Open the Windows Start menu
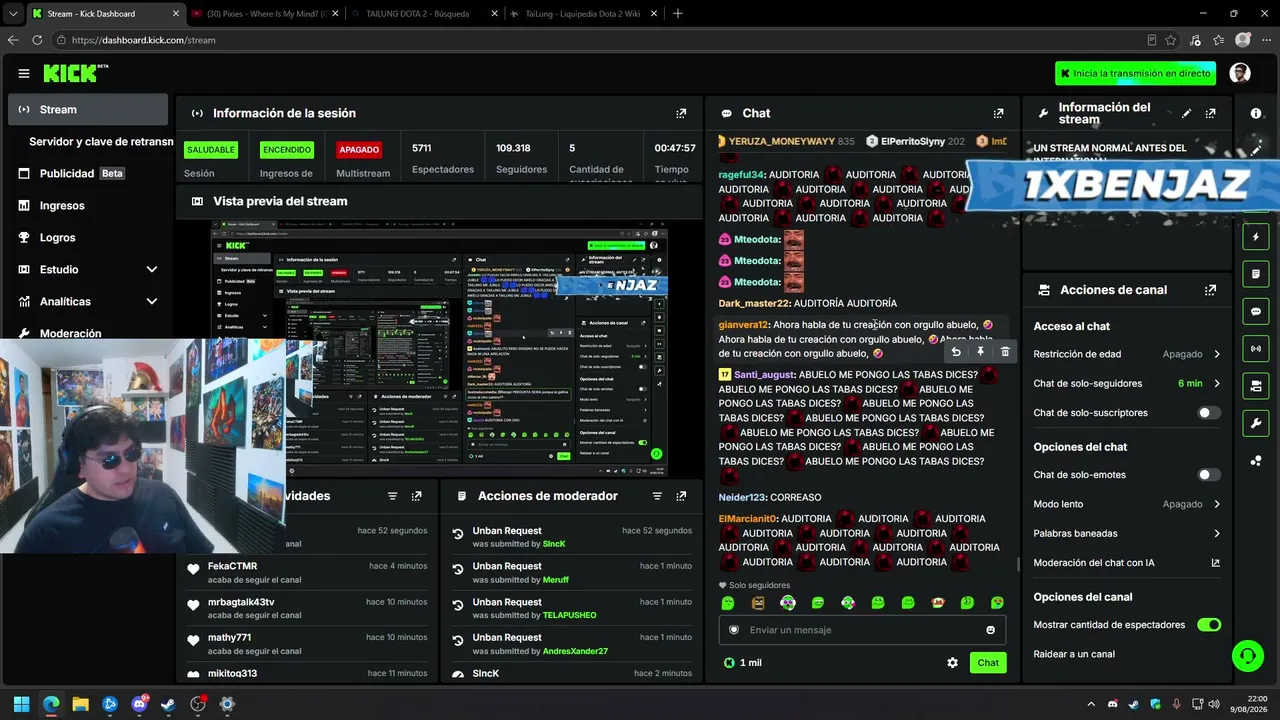The width and height of the screenshot is (1280, 720). click(21, 704)
